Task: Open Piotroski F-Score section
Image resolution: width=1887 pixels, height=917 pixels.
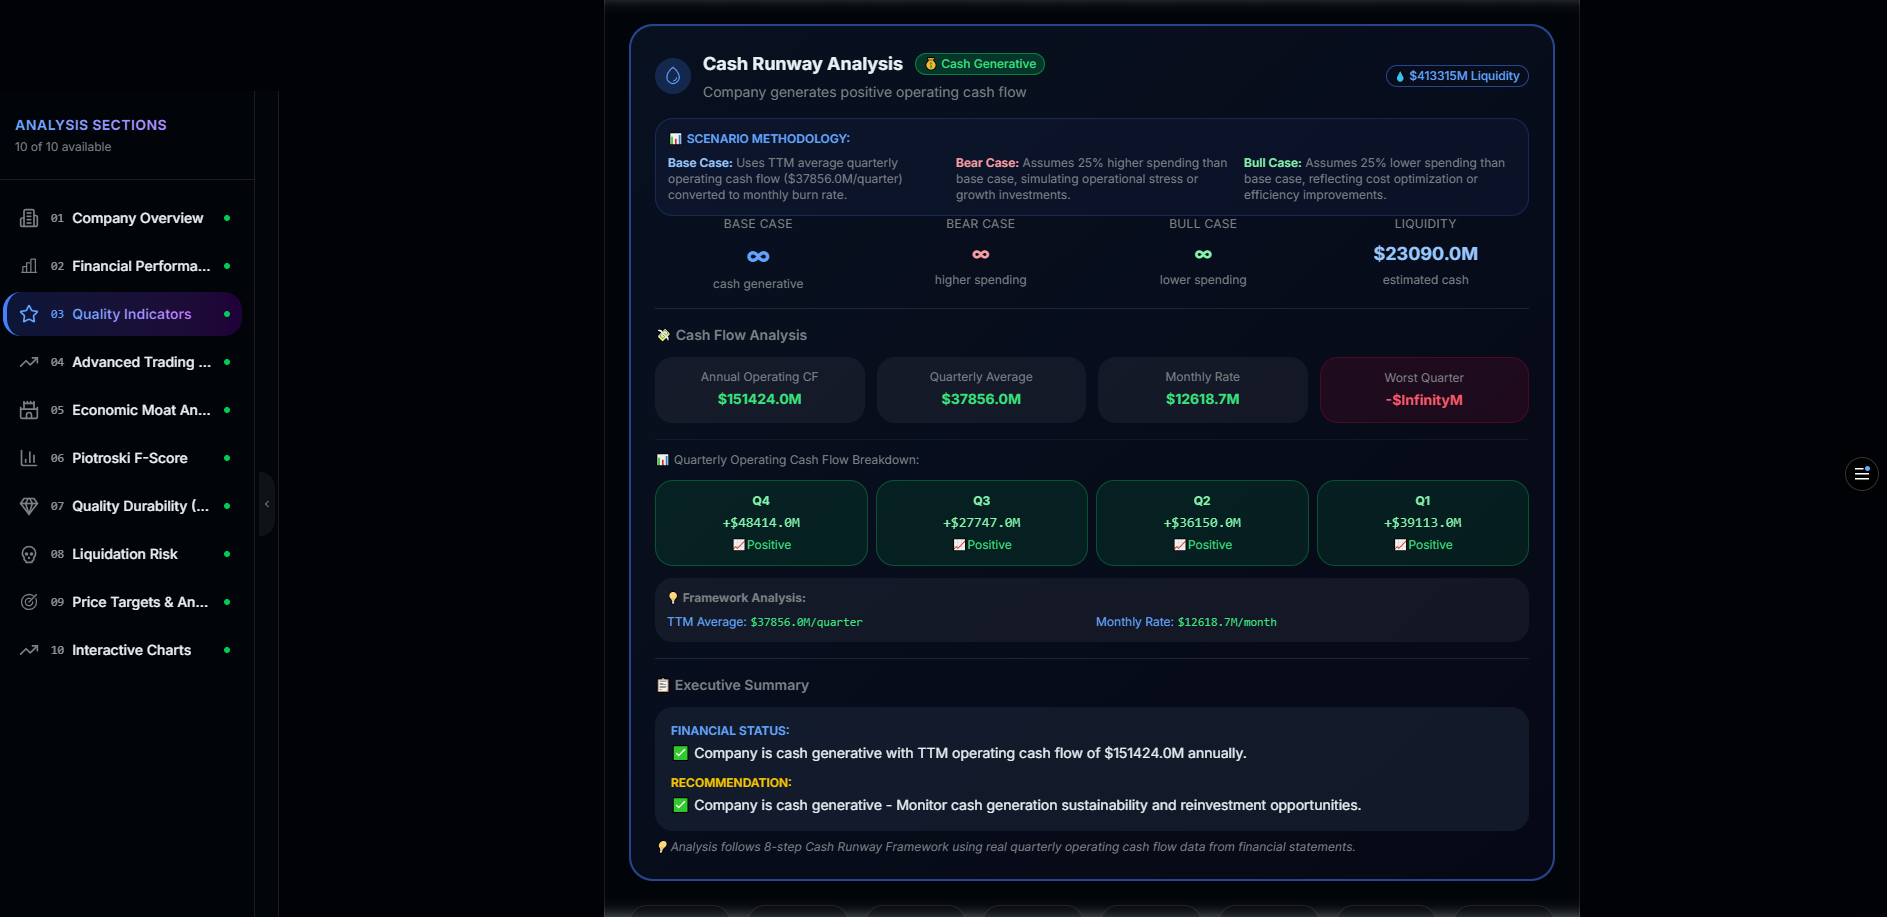Action: [123, 458]
